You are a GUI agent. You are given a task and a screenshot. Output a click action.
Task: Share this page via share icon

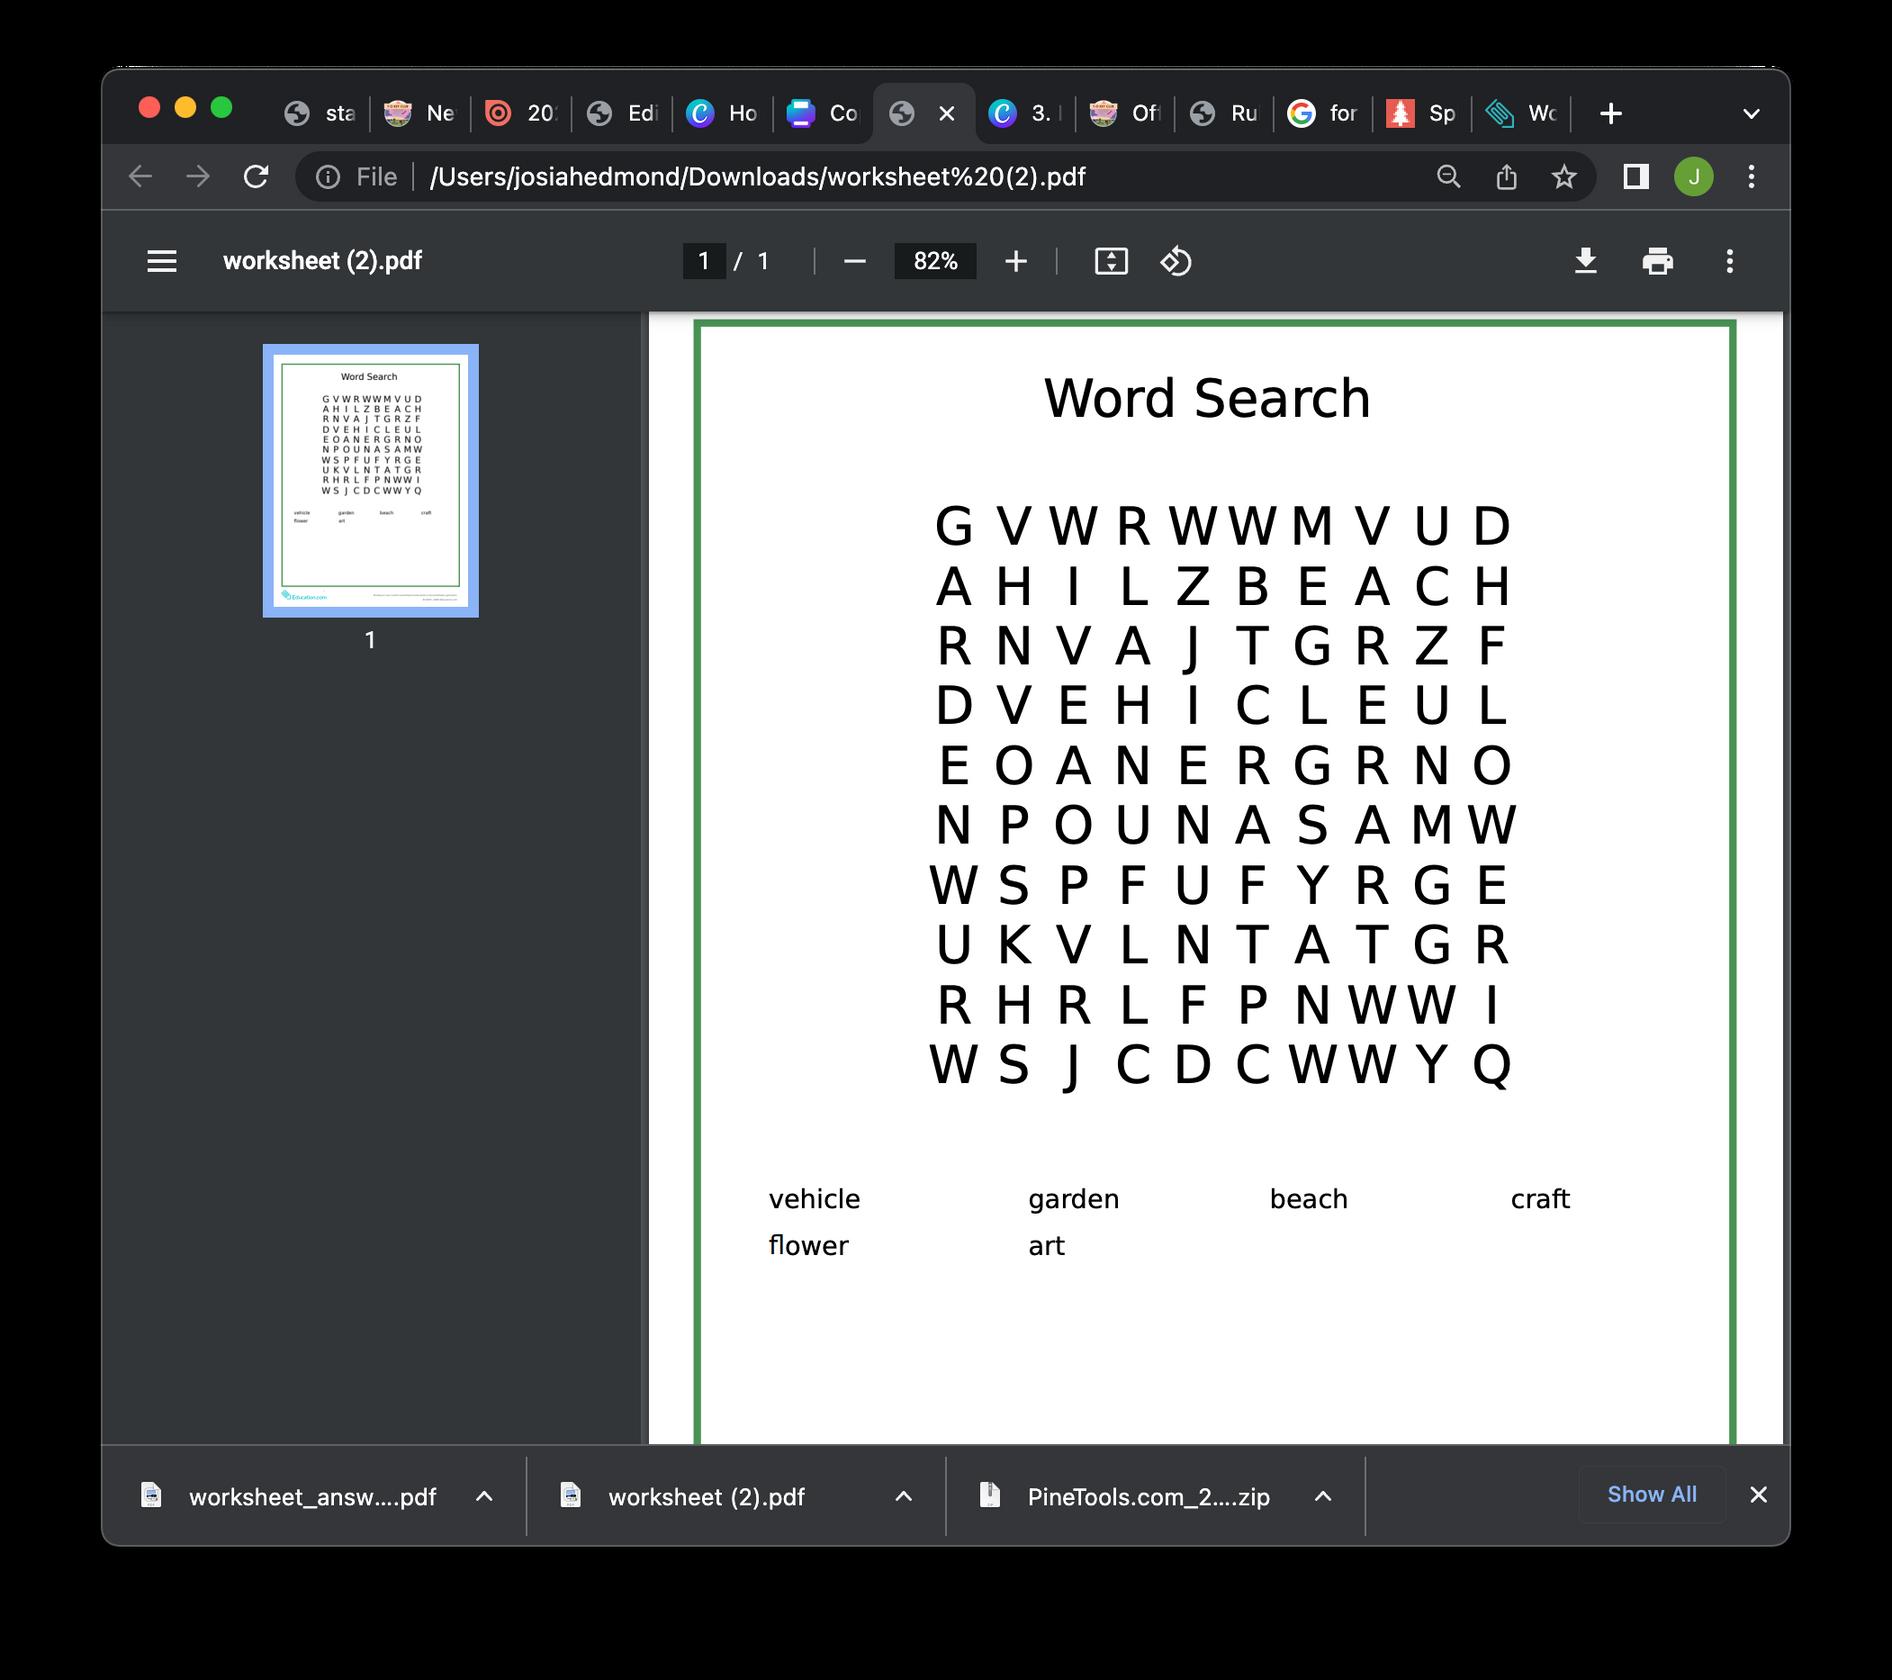[1506, 177]
